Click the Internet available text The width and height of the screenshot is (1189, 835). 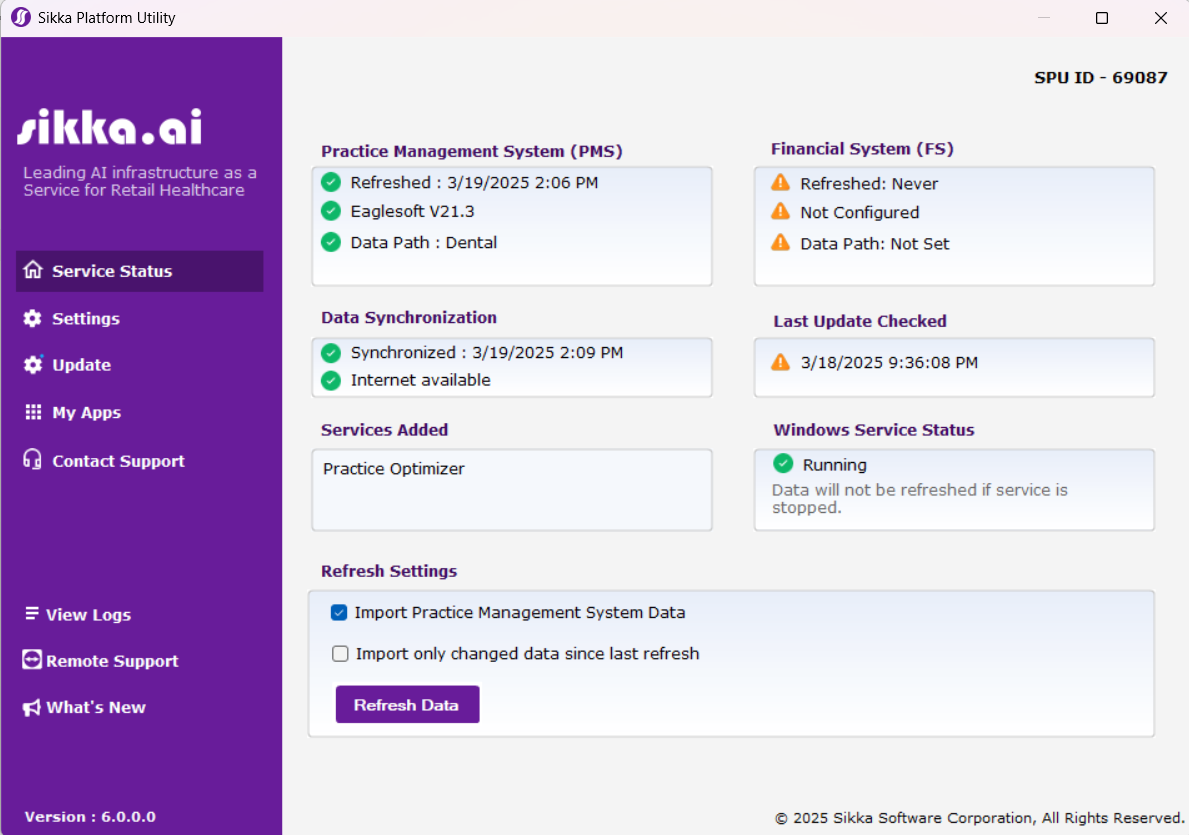(x=421, y=380)
